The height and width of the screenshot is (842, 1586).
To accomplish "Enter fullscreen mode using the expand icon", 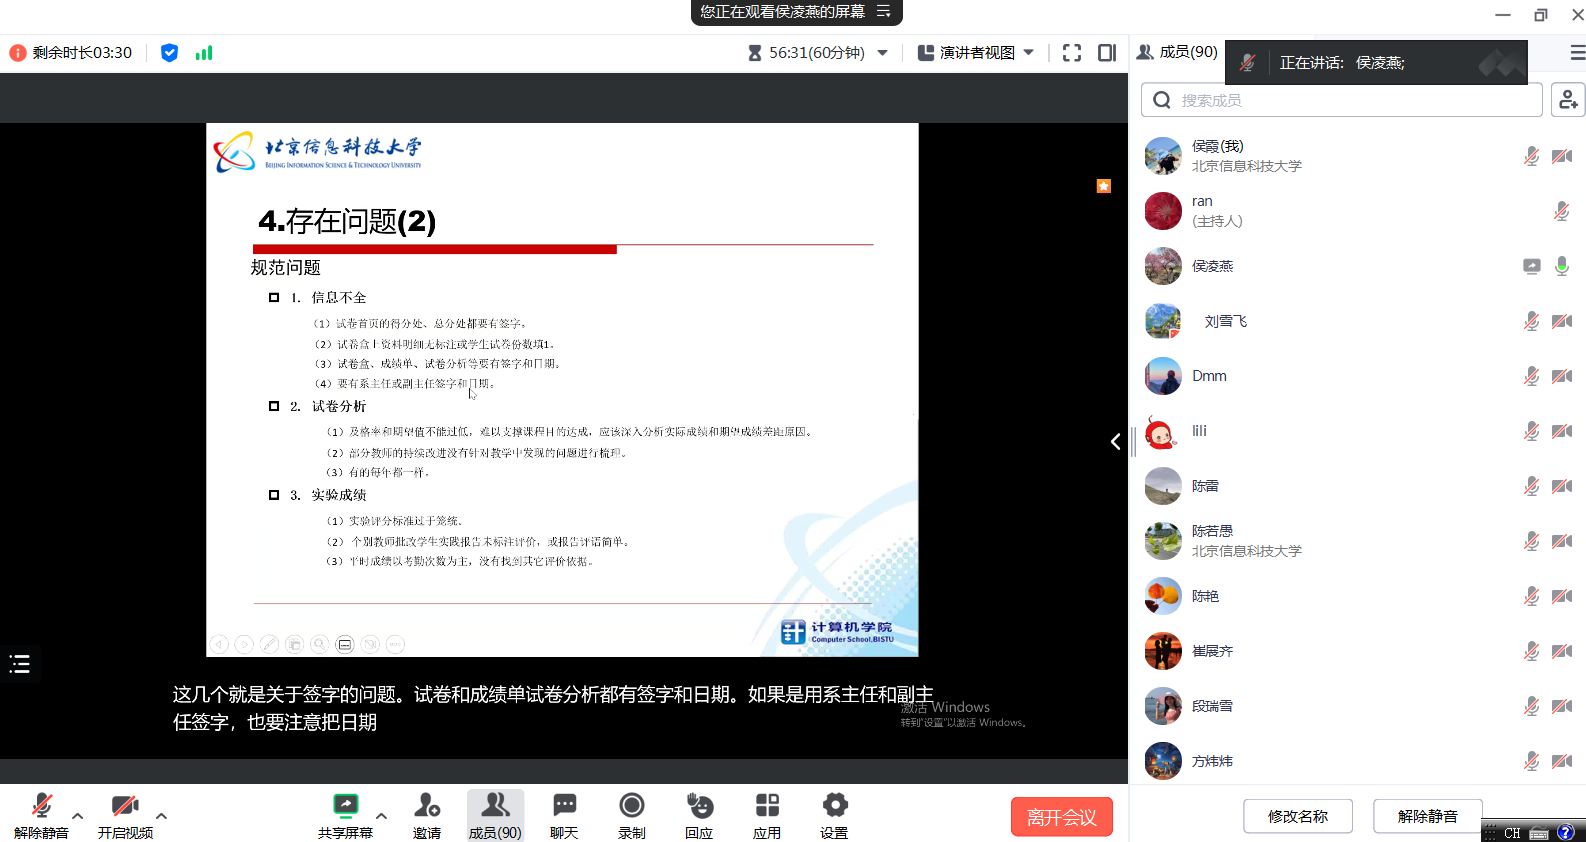I will [1072, 53].
